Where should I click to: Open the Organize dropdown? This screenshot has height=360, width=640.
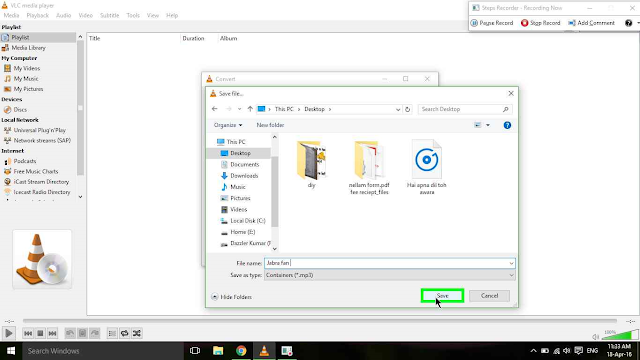[228, 125]
